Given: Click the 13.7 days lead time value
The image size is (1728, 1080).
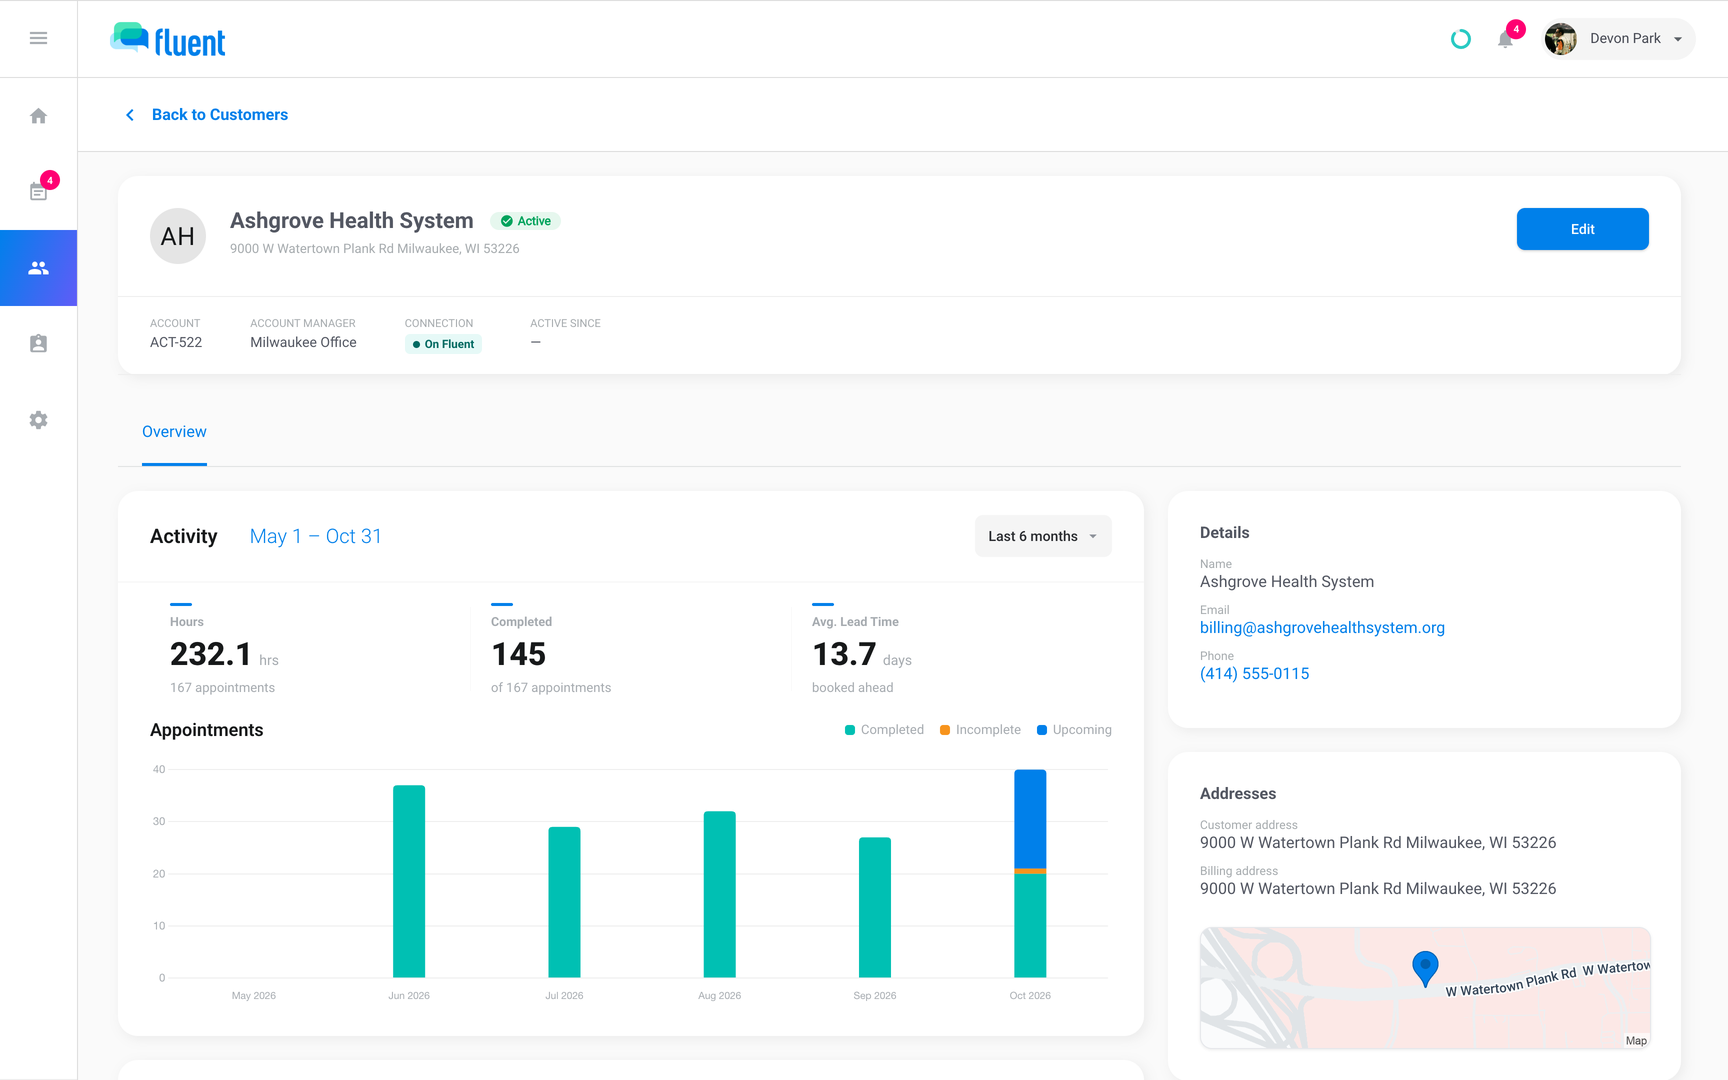Looking at the screenshot, I should 844,654.
